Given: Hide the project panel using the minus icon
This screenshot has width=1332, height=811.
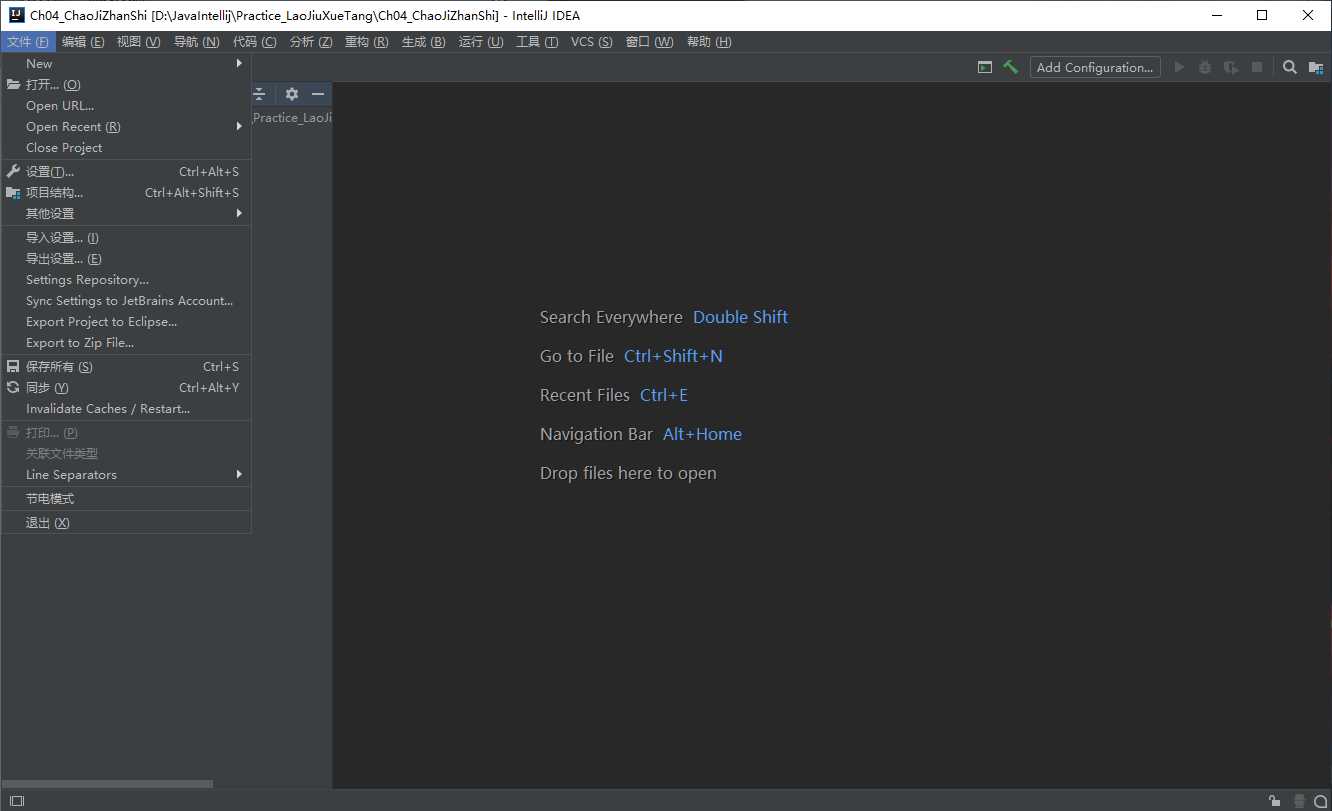Looking at the screenshot, I should click(x=318, y=93).
